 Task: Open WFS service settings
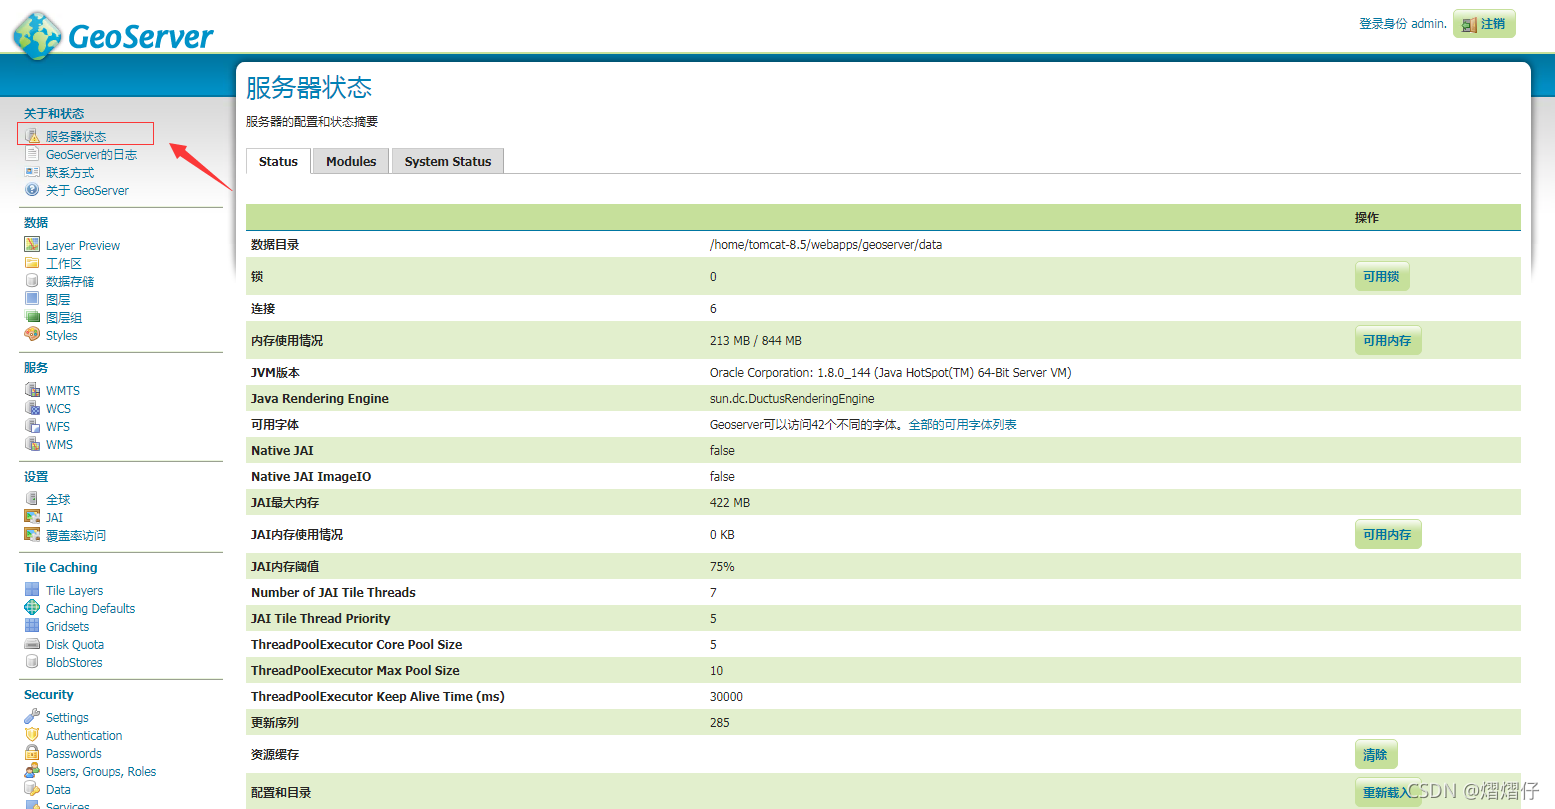coord(57,426)
